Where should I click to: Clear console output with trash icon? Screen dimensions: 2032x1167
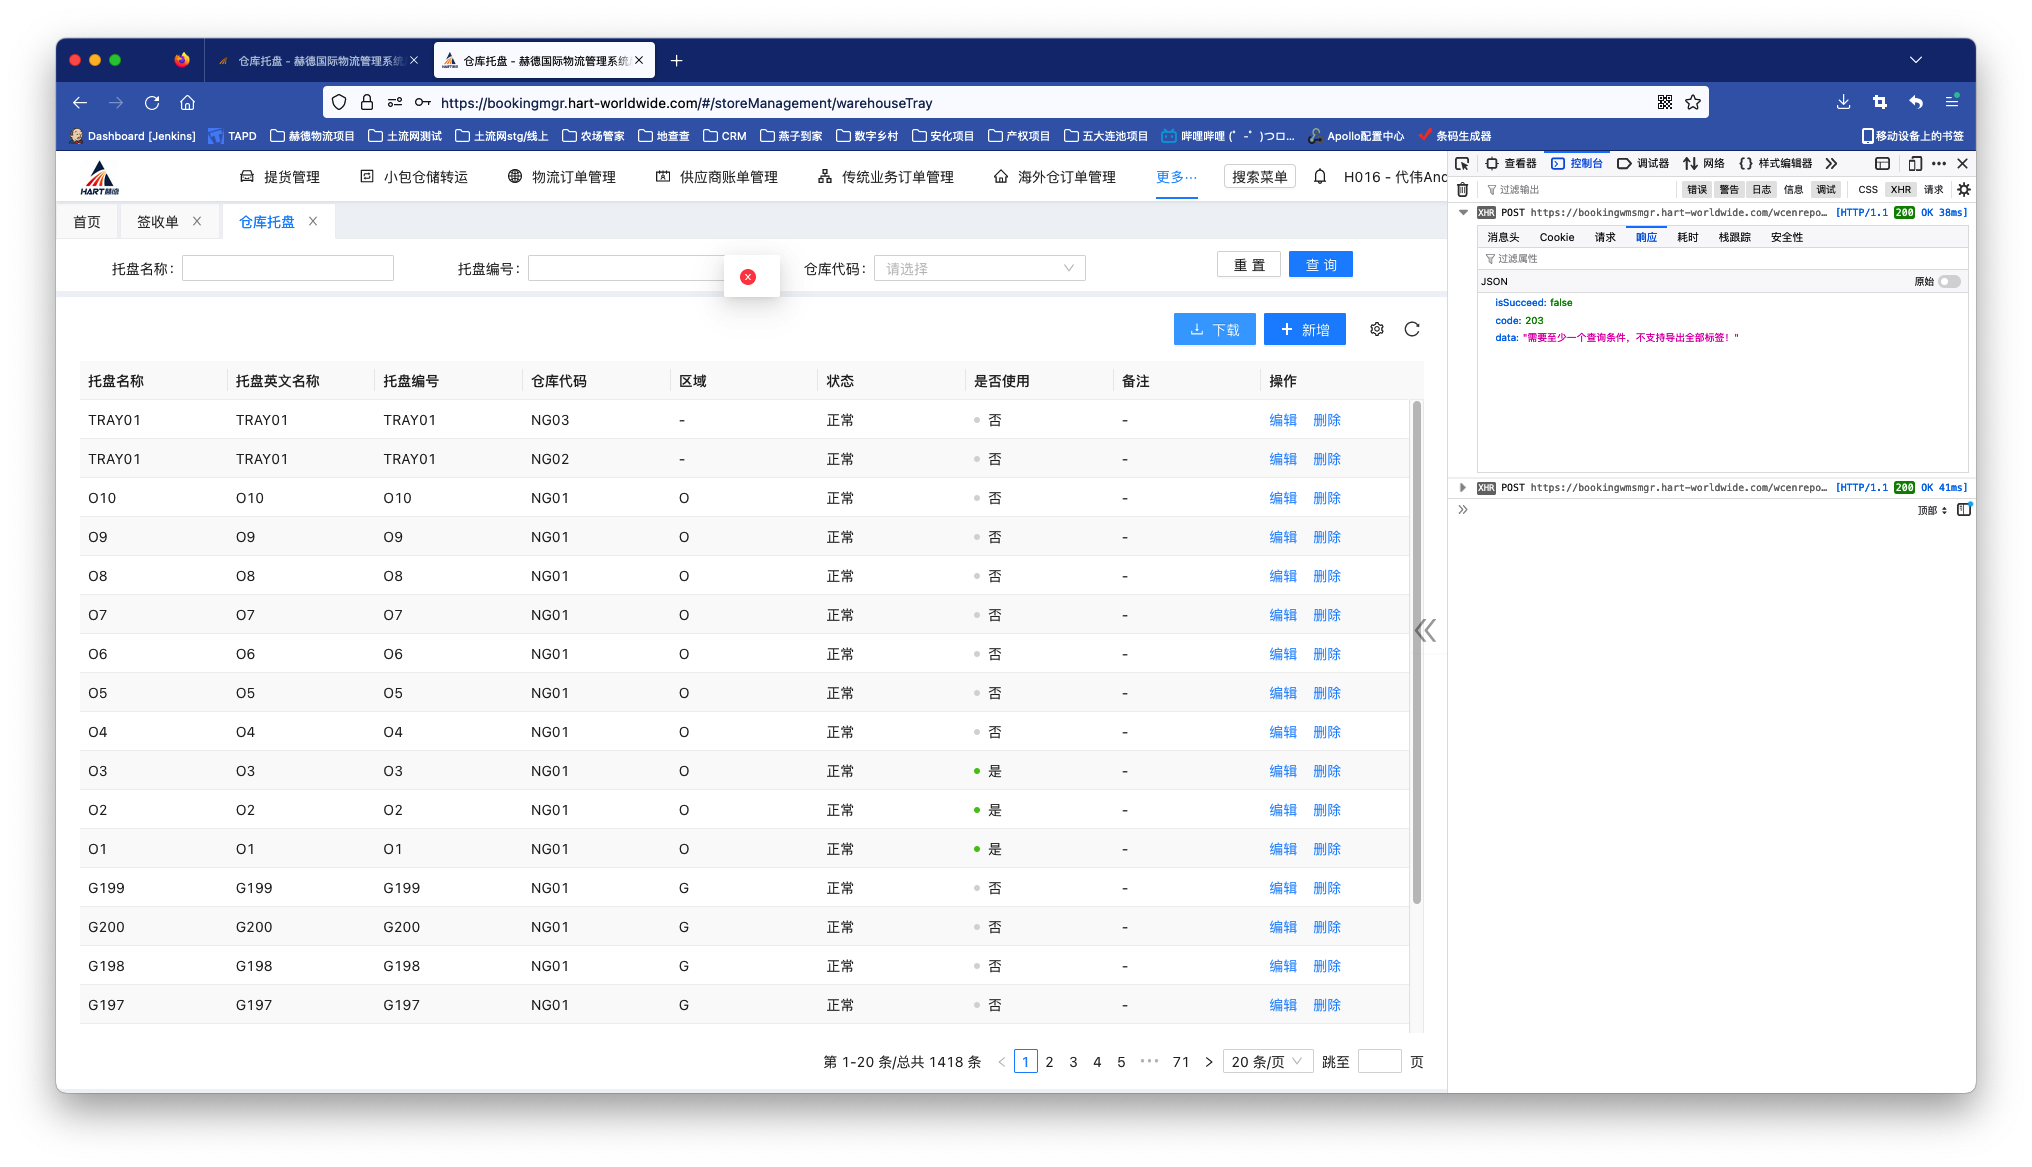pos(1463,189)
